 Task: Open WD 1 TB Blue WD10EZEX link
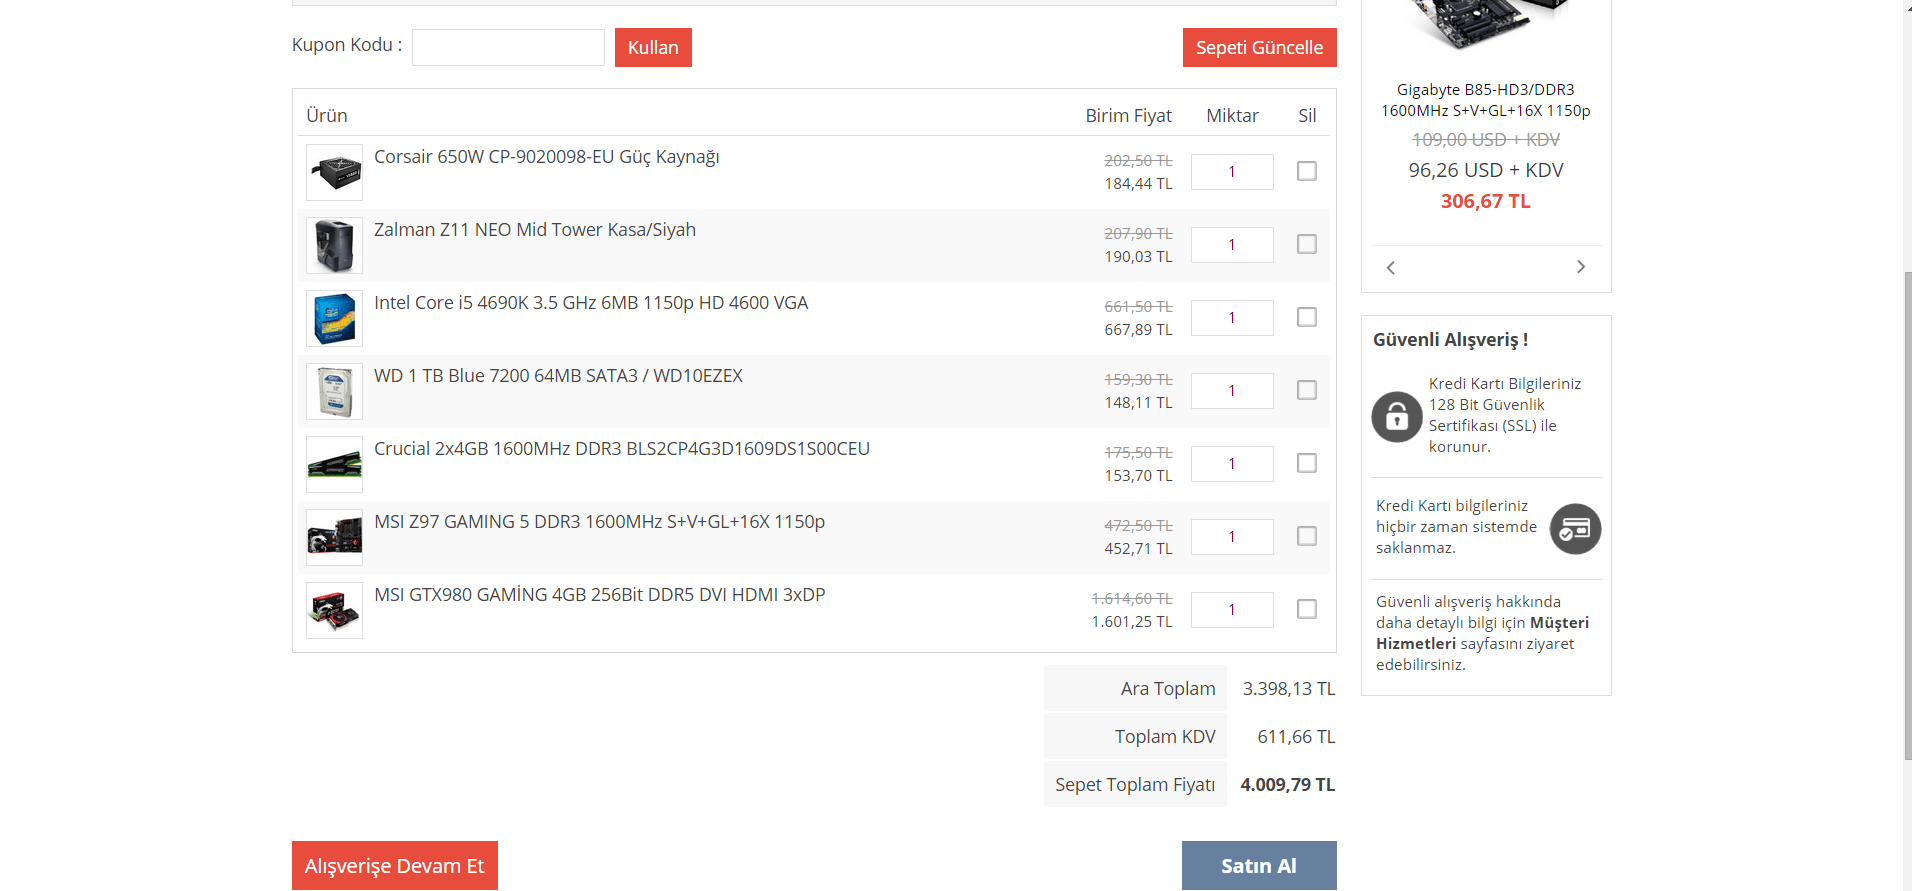coord(558,376)
